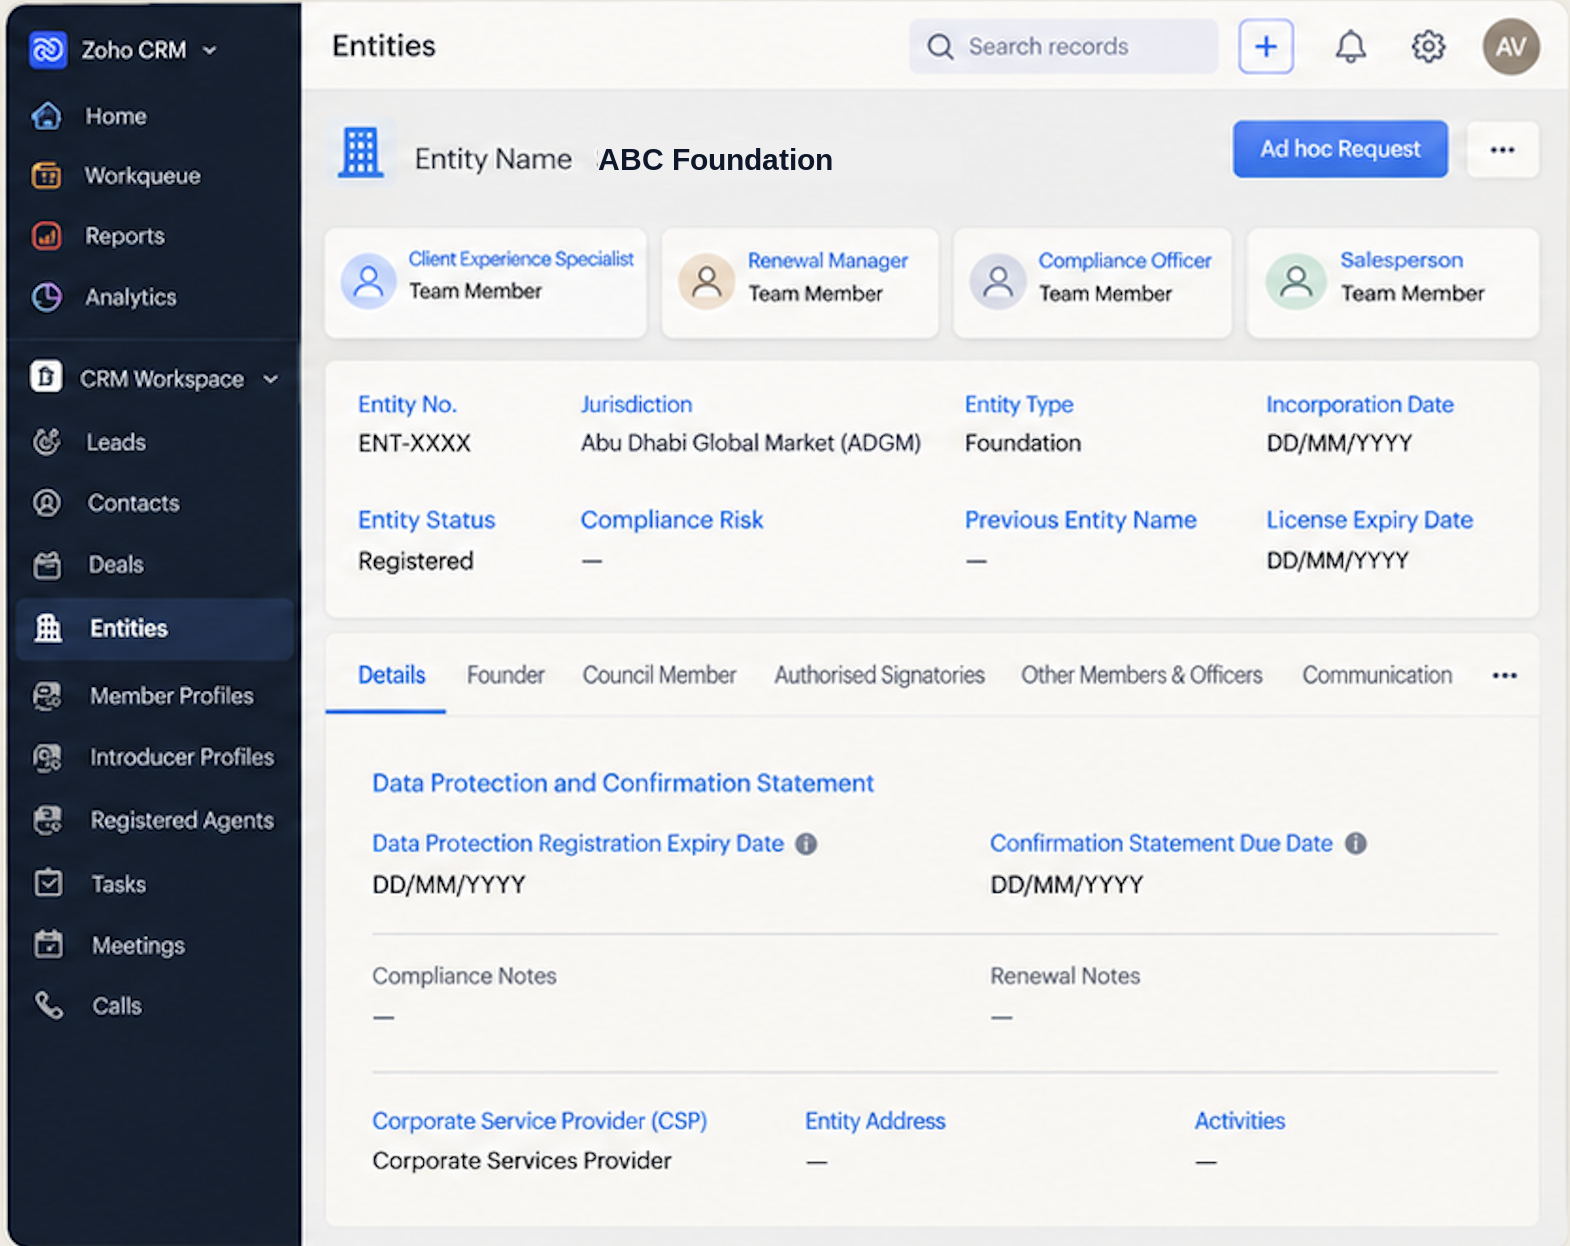Screen dimensions: 1570x1246
Task: Click the Corporate Service Provider (CSP) label
Action: (540, 1121)
